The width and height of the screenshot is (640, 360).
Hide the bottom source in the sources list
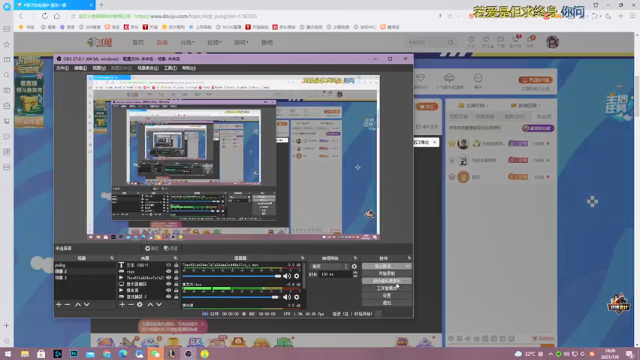[168, 297]
